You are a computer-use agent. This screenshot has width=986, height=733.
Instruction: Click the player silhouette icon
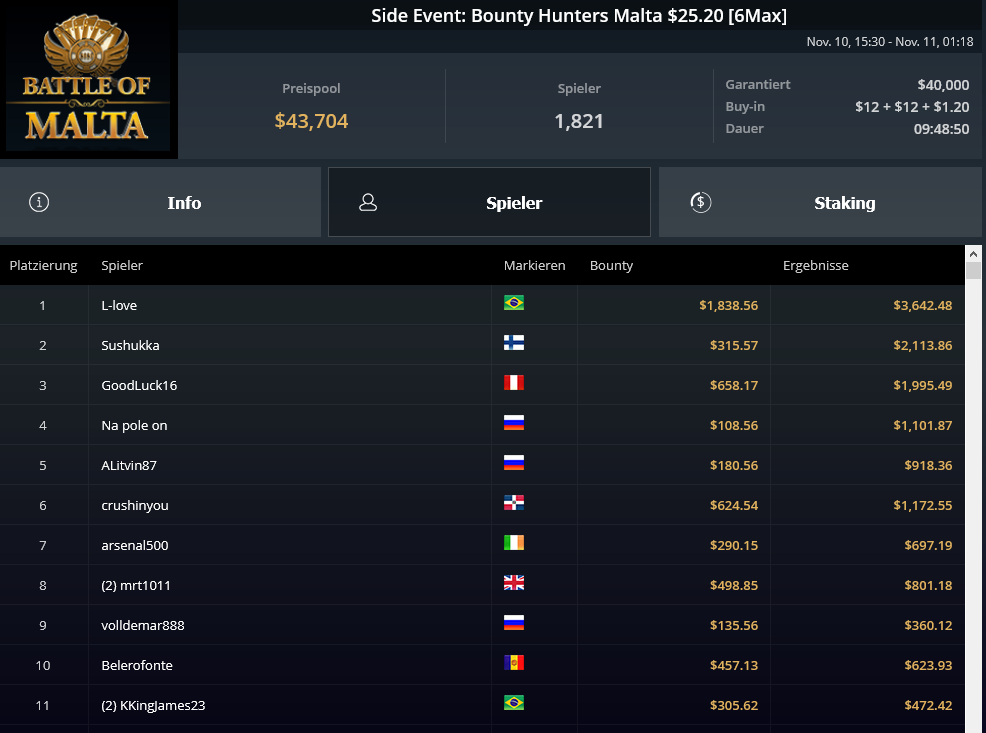point(368,202)
